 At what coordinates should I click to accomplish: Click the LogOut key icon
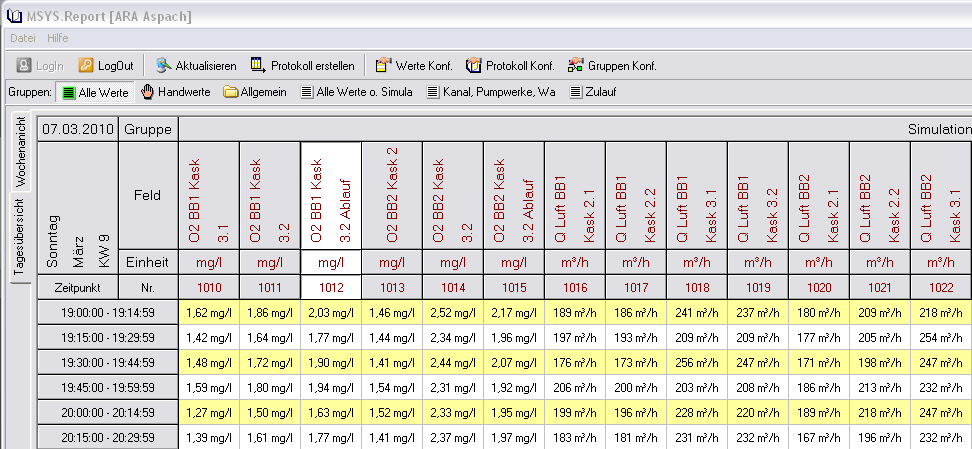87,66
